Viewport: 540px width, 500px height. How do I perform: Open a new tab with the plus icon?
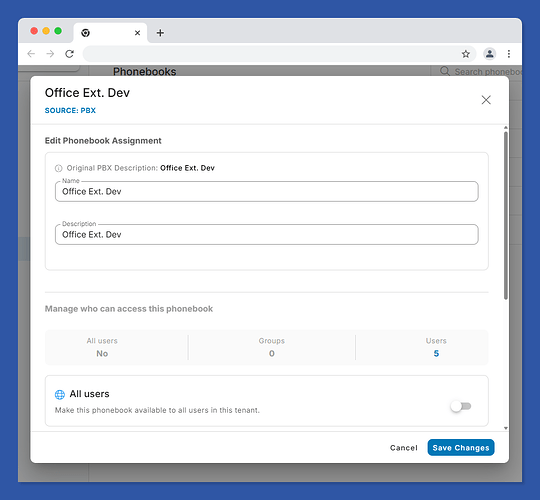point(160,33)
